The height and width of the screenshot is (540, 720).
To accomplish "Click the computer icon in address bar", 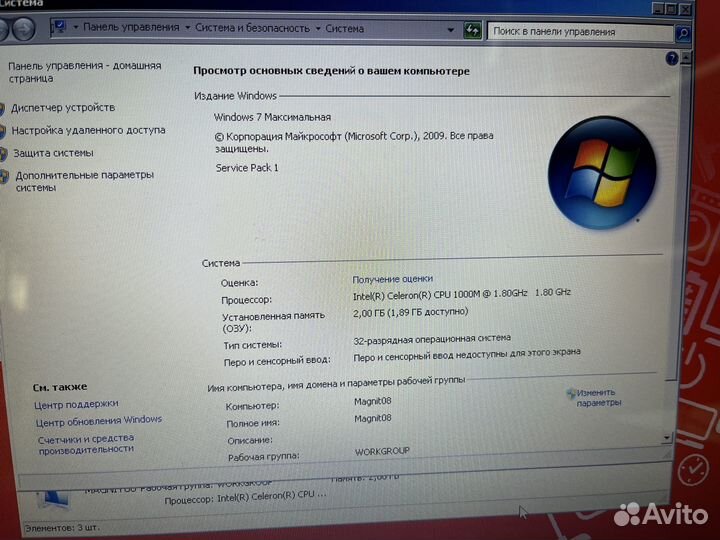I will tap(60, 27).
